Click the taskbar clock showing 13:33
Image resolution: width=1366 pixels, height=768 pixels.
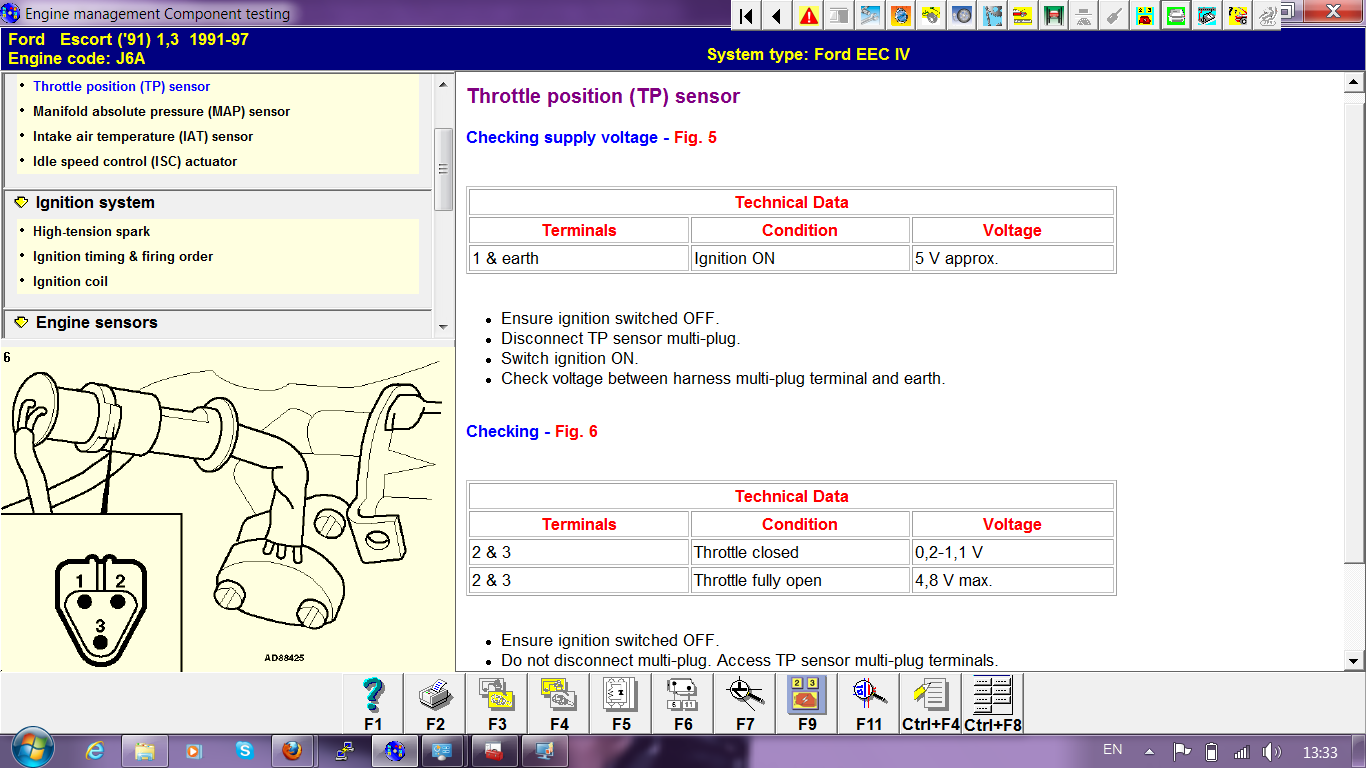pyautogui.click(x=1320, y=752)
